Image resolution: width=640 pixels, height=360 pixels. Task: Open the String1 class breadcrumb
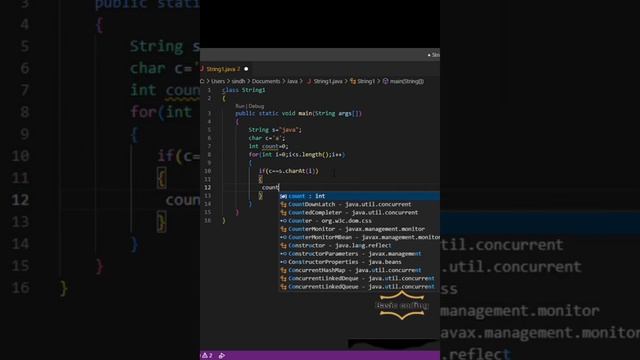pos(366,81)
